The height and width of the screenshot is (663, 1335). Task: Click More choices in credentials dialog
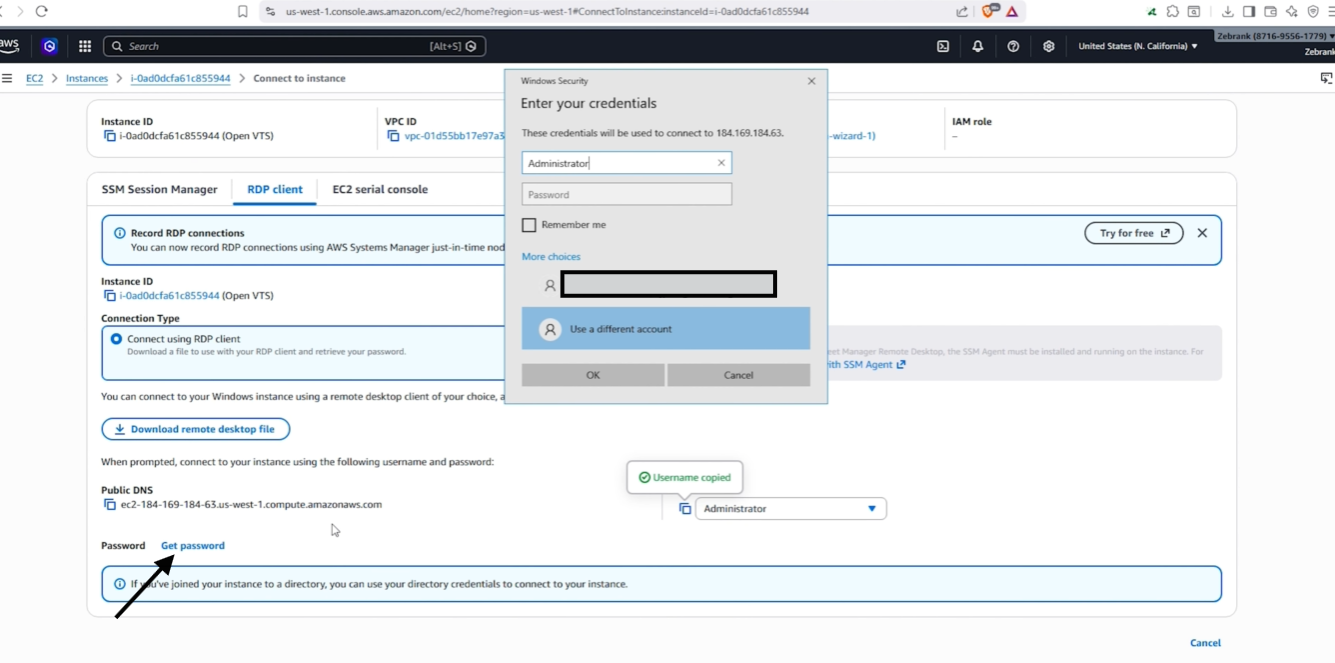[x=551, y=257]
